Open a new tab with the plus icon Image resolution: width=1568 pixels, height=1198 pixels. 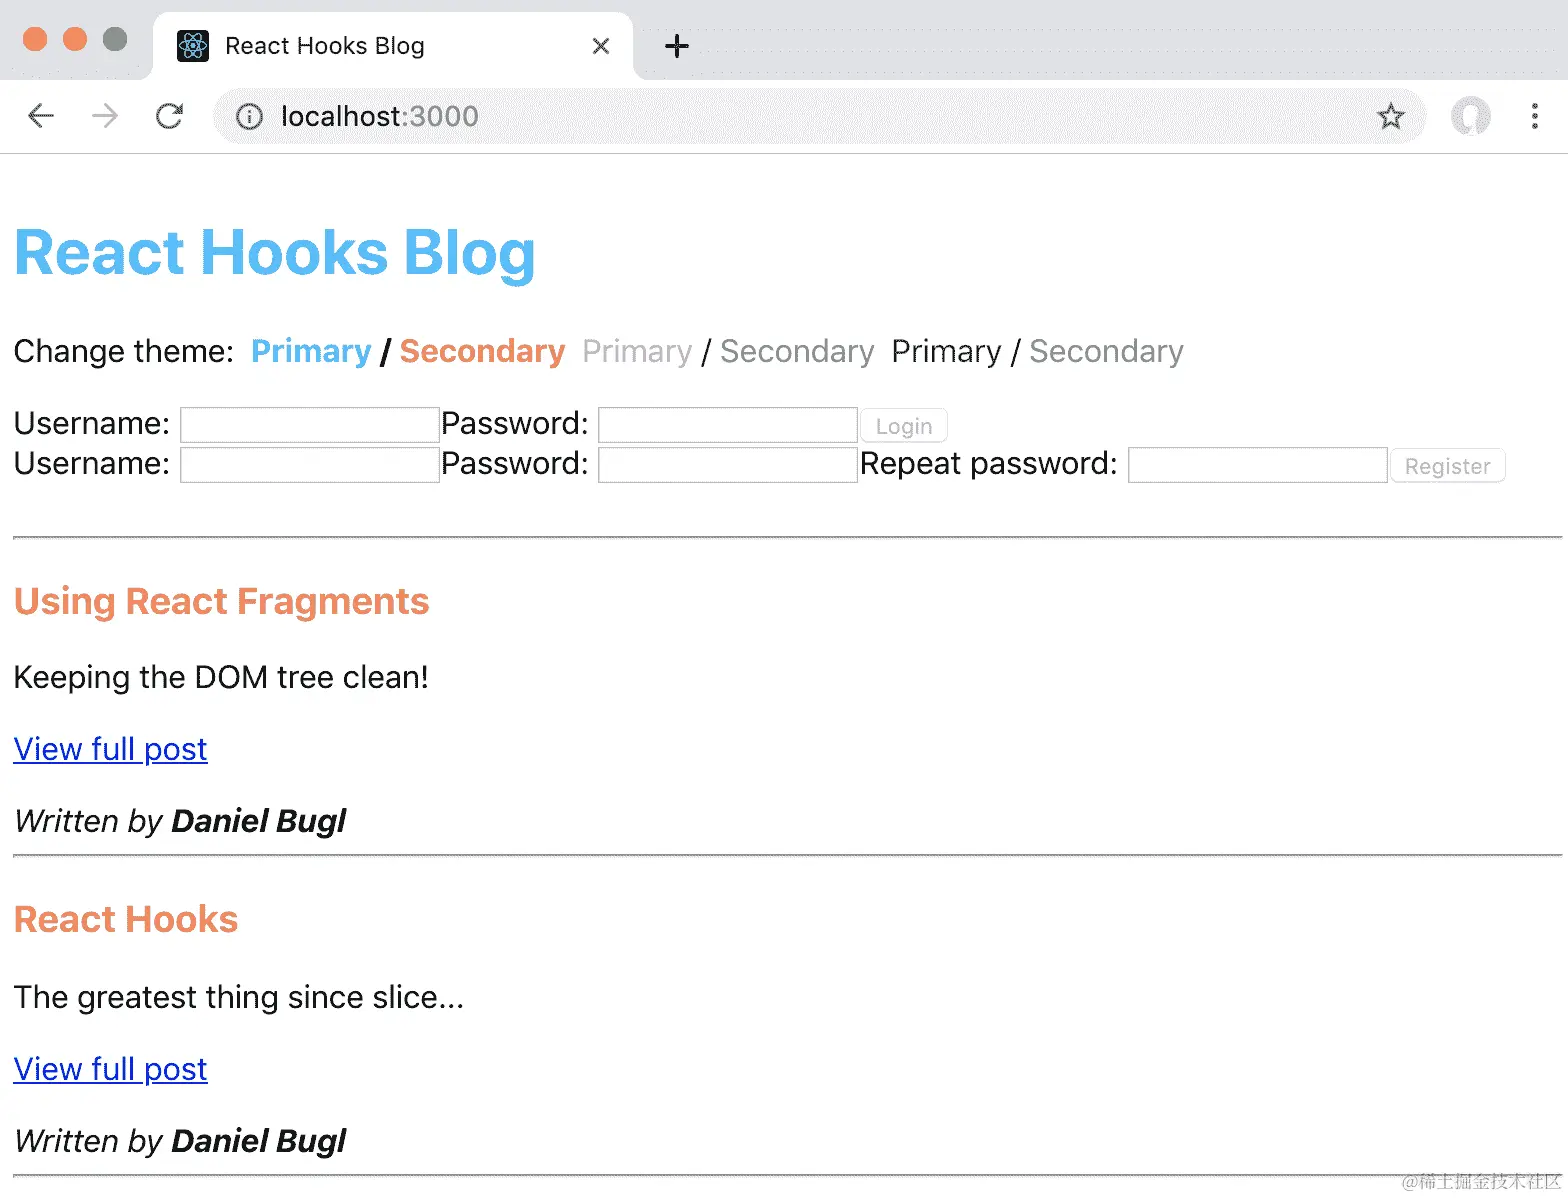(677, 46)
